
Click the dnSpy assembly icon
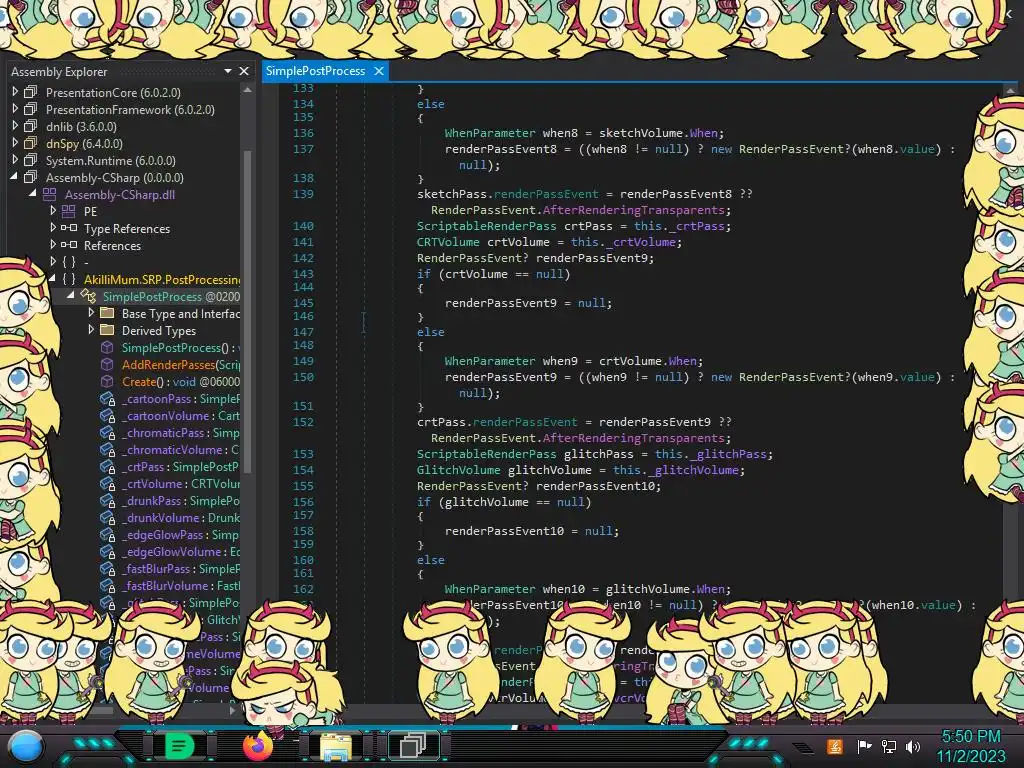(31, 143)
